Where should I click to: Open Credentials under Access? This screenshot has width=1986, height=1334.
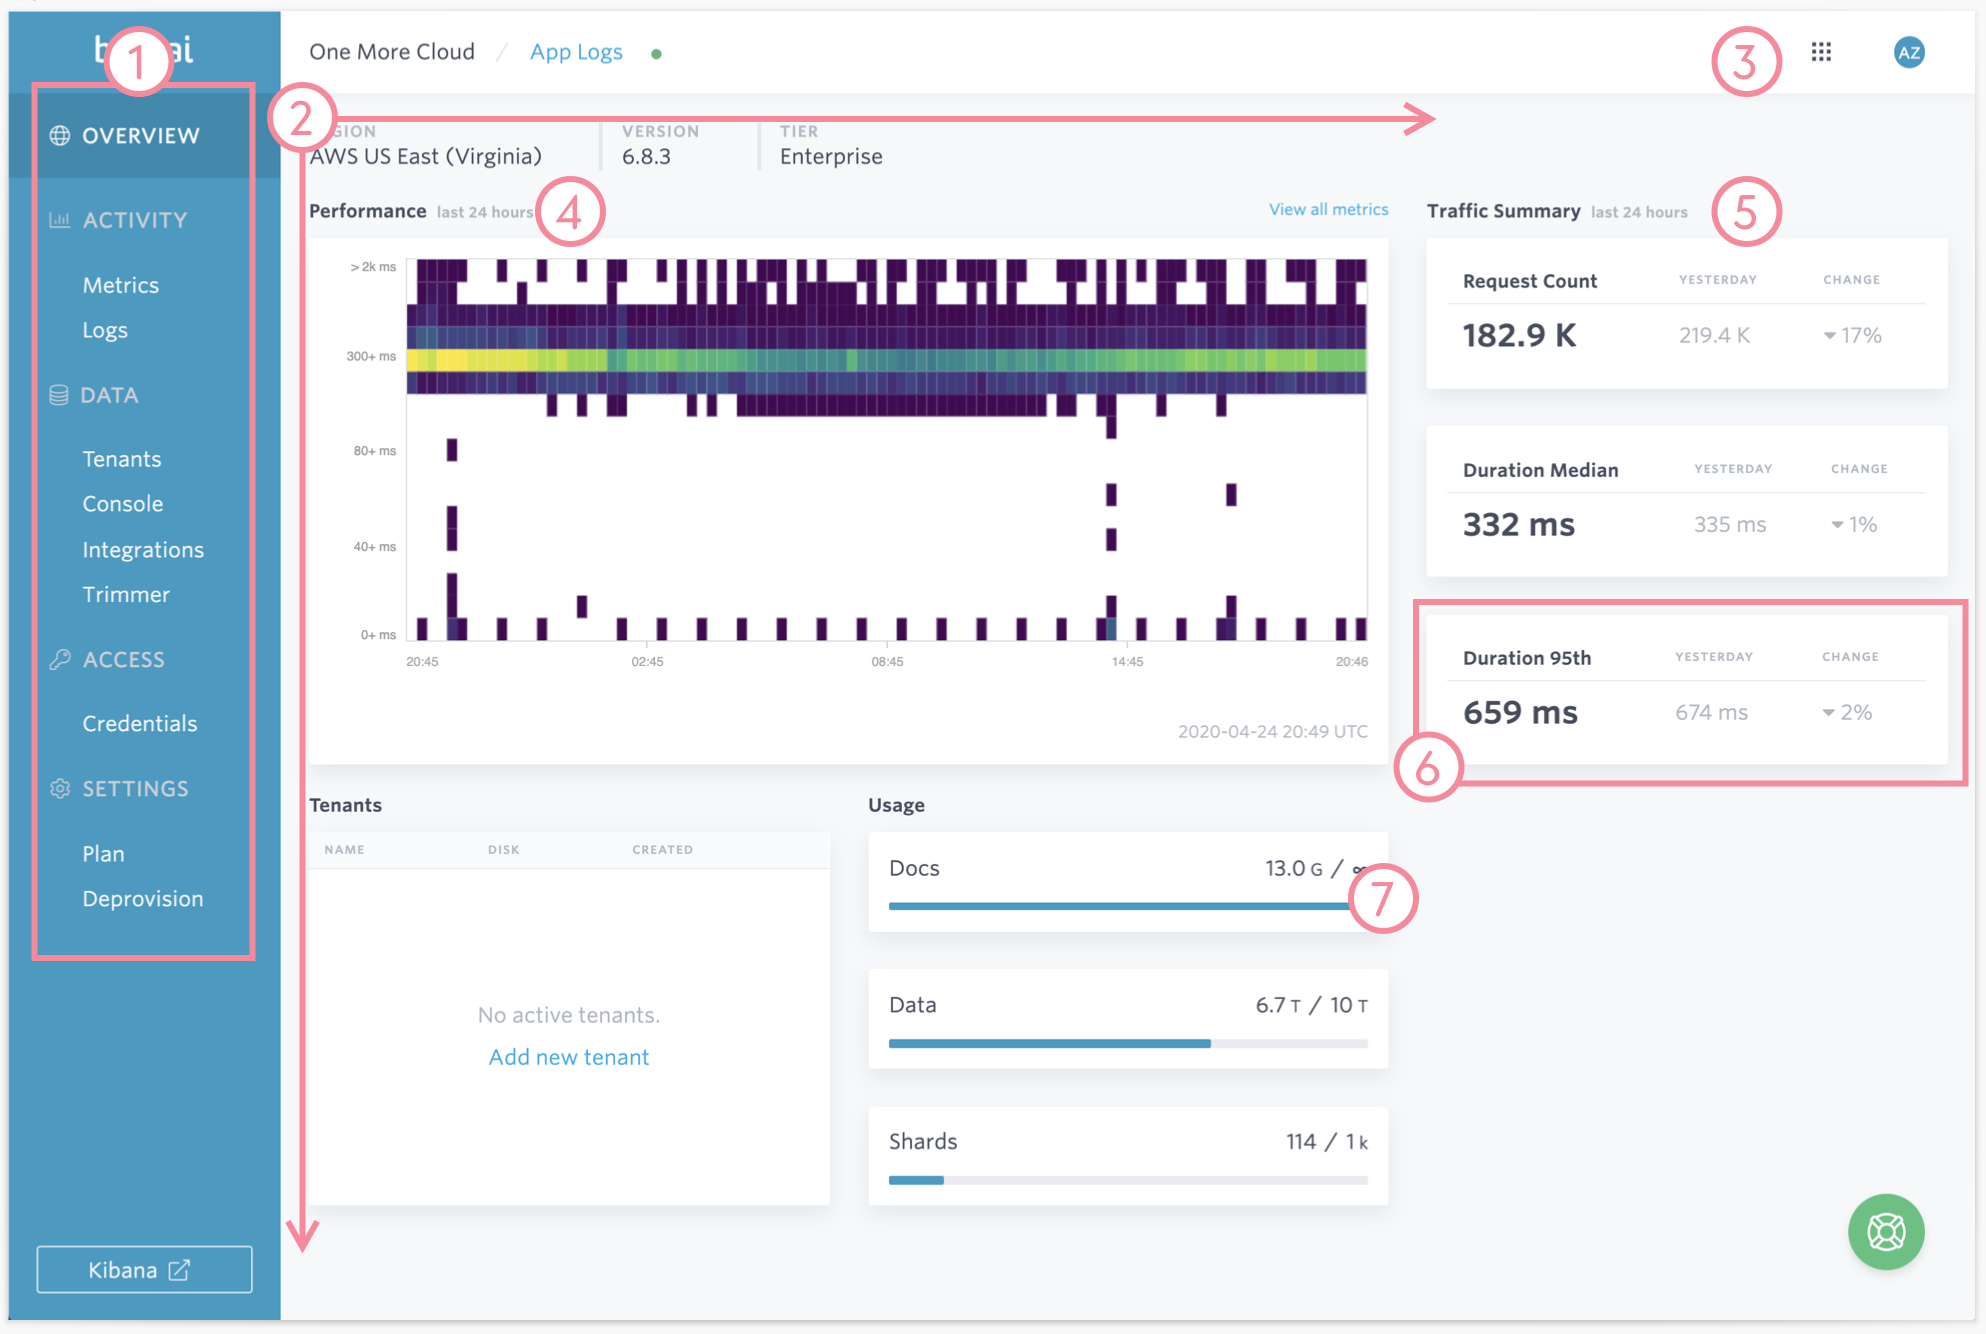pyautogui.click(x=140, y=724)
